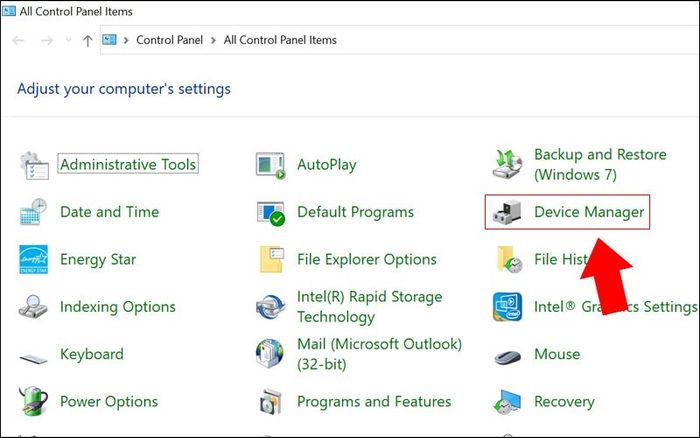Image resolution: width=700 pixels, height=438 pixels.
Task: Click the Administrative Tools icon
Action: click(x=34, y=166)
